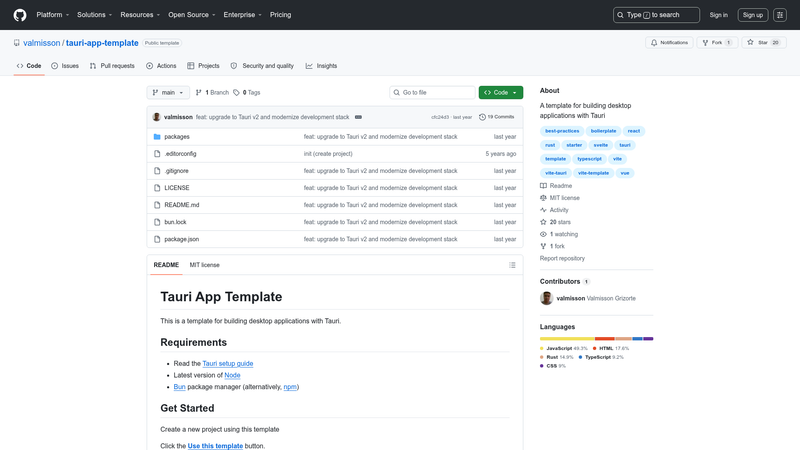Open the Bun link in Requirements
This screenshot has height=450, width=800.
(x=179, y=387)
